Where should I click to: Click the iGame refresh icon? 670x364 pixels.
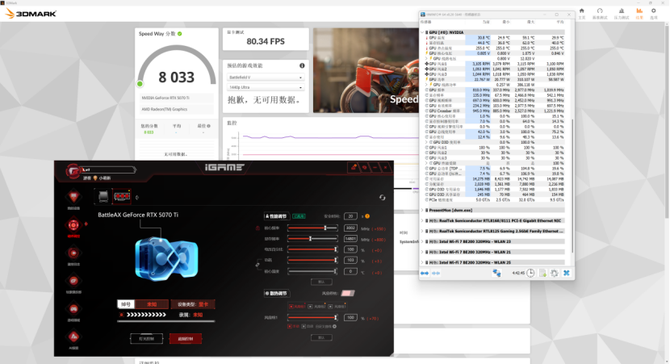click(x=382, y=197)
